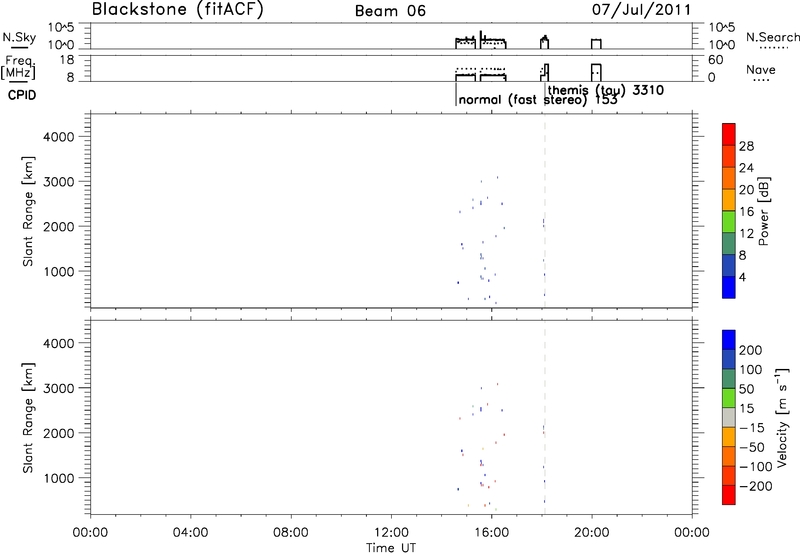Pick the yellow-orange Power segment between 16 and 20

point(729,200)
